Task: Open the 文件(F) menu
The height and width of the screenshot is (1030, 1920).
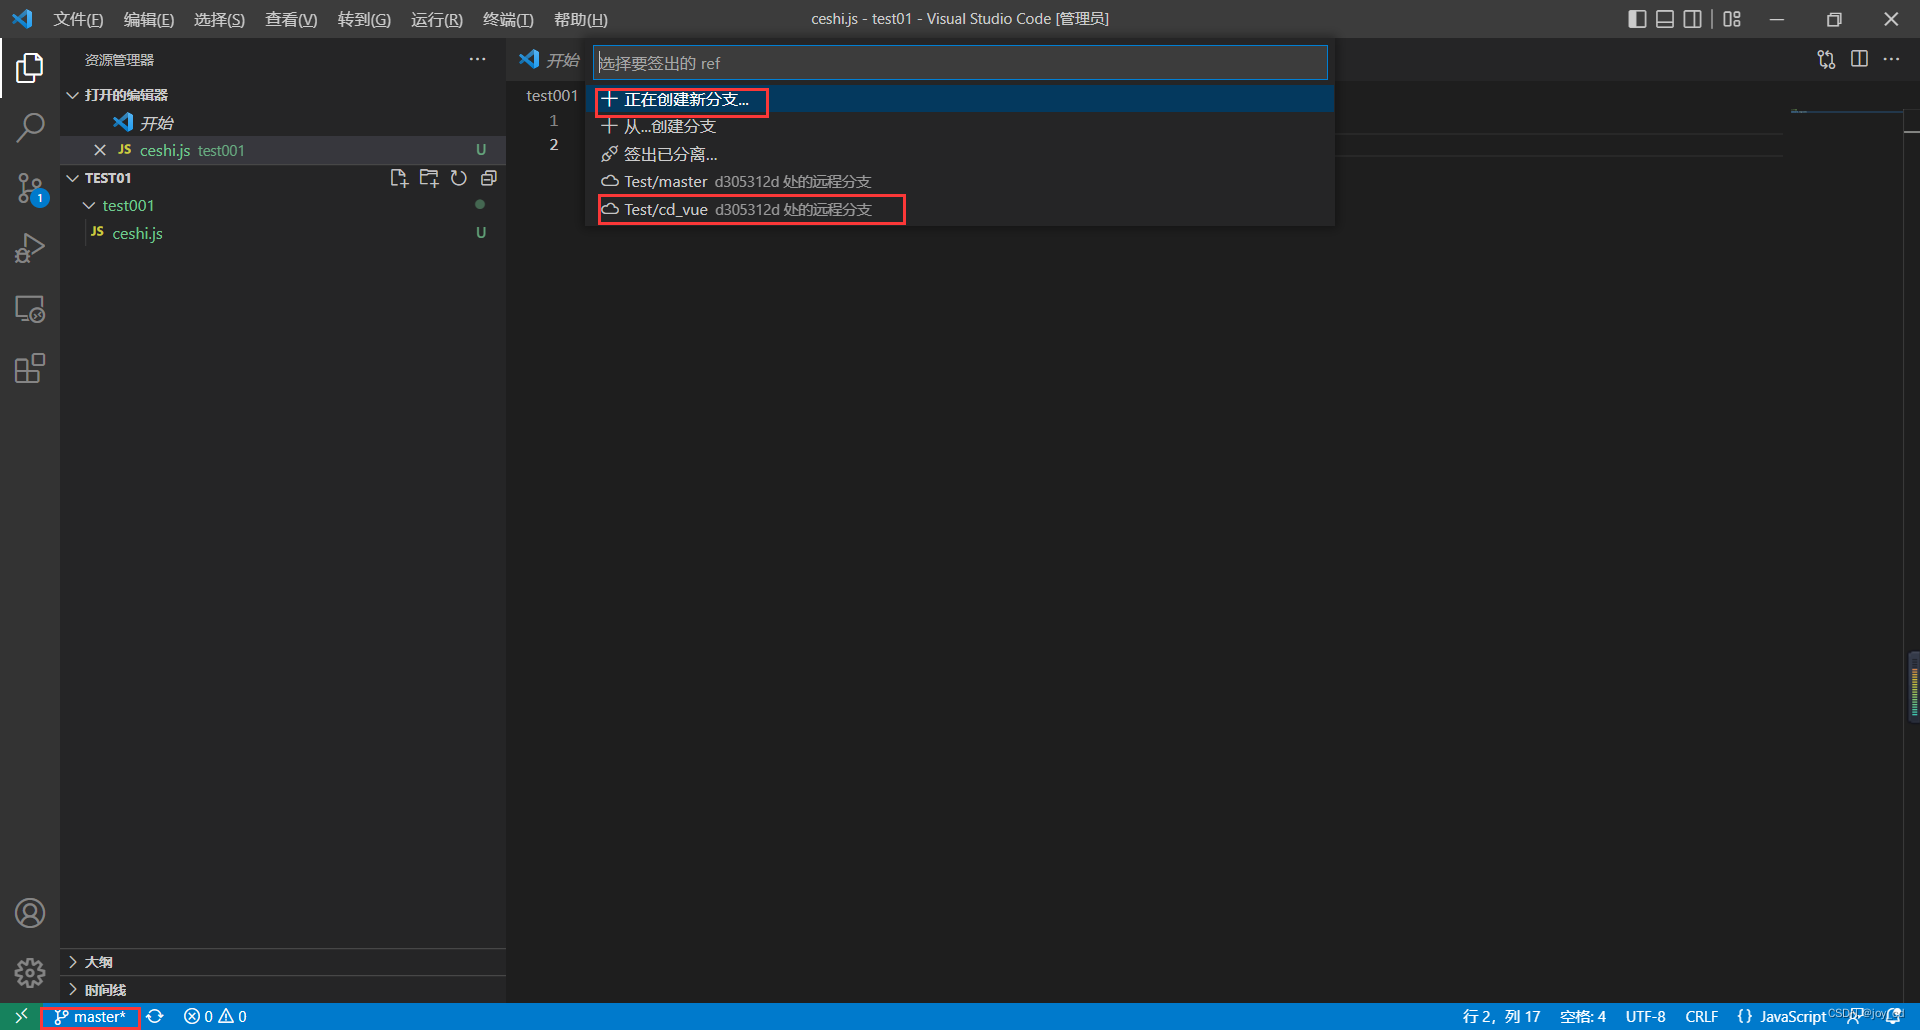Action: (x=78, y=19)
